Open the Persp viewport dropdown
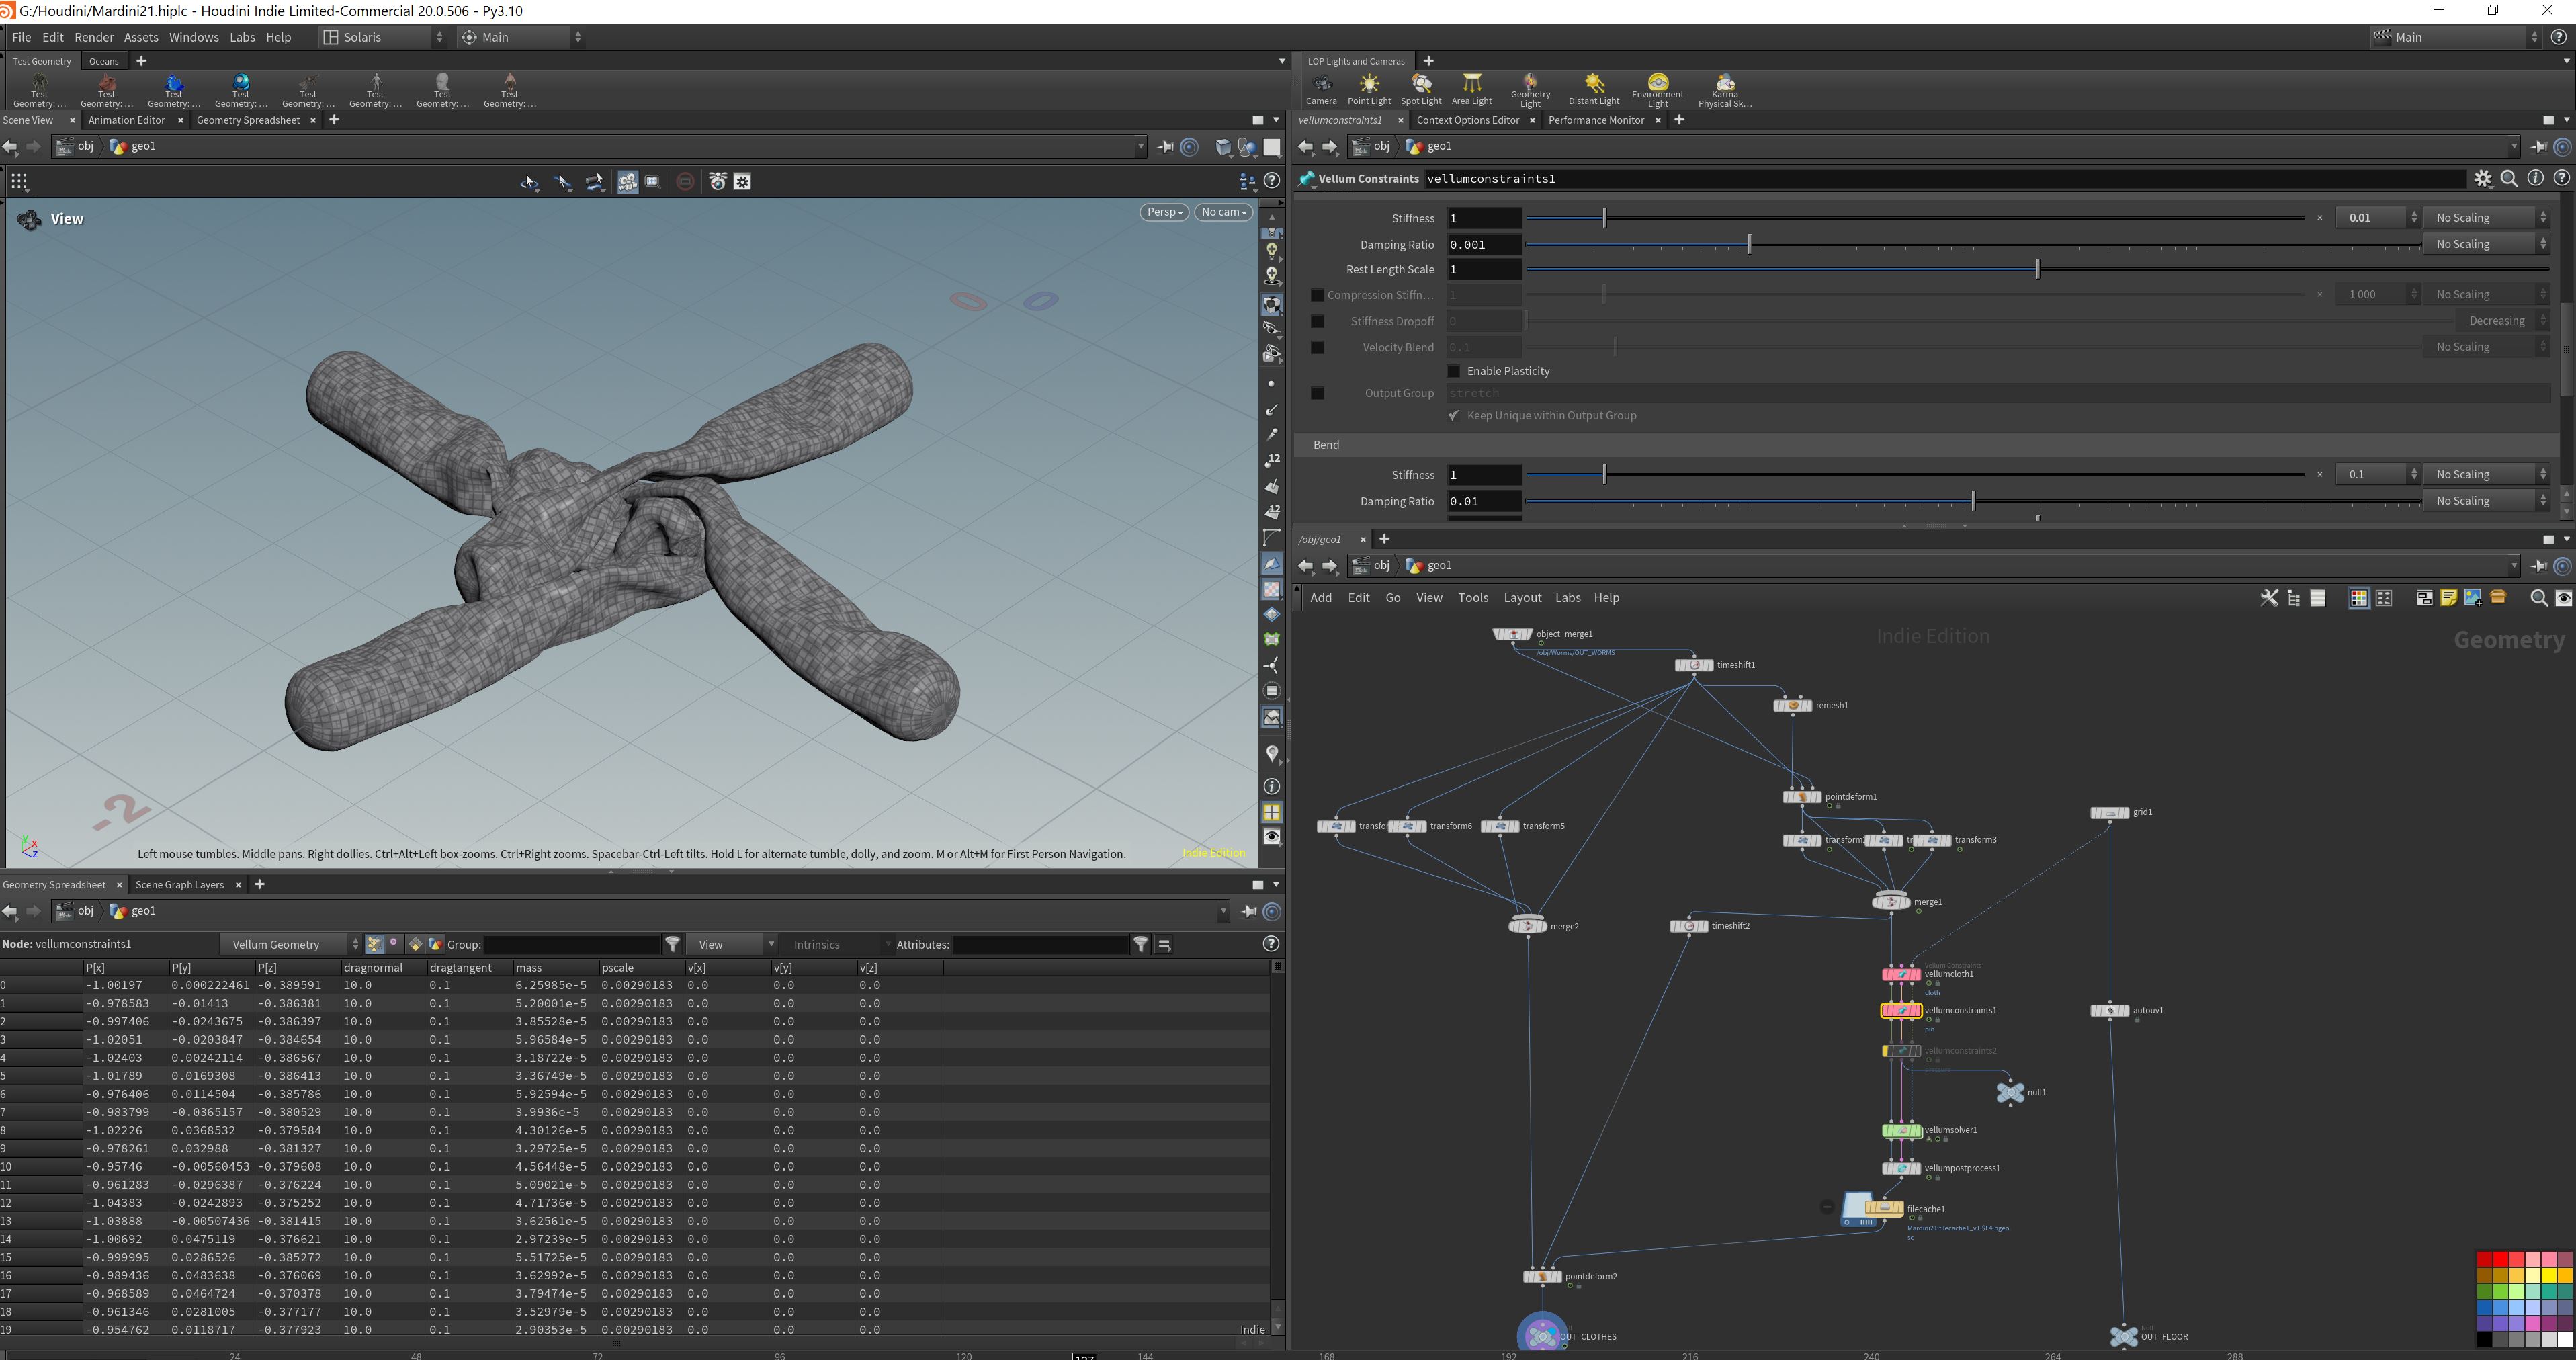 pyautogui.click(x=1164, y=212)
